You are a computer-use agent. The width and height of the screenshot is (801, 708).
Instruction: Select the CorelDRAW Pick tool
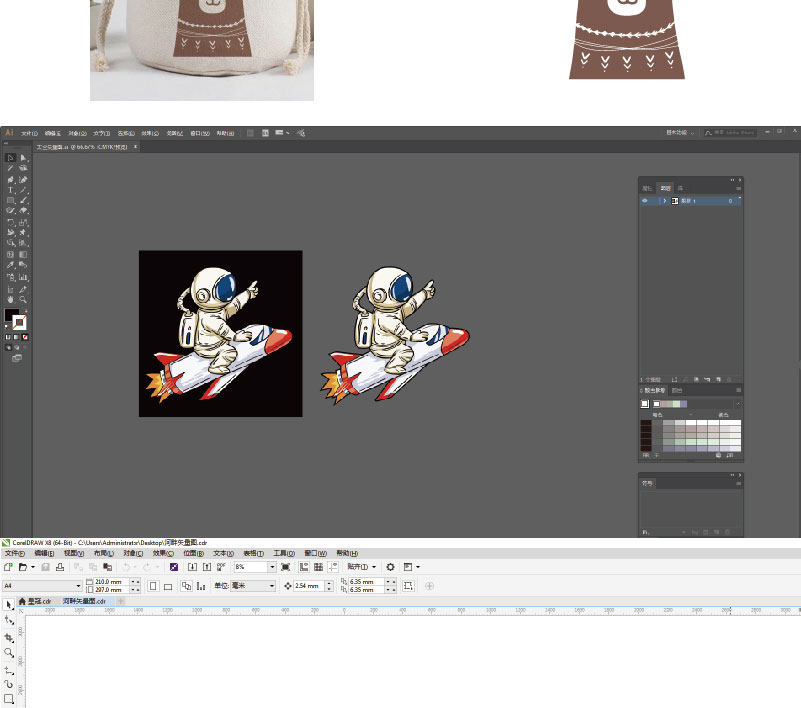9,604
